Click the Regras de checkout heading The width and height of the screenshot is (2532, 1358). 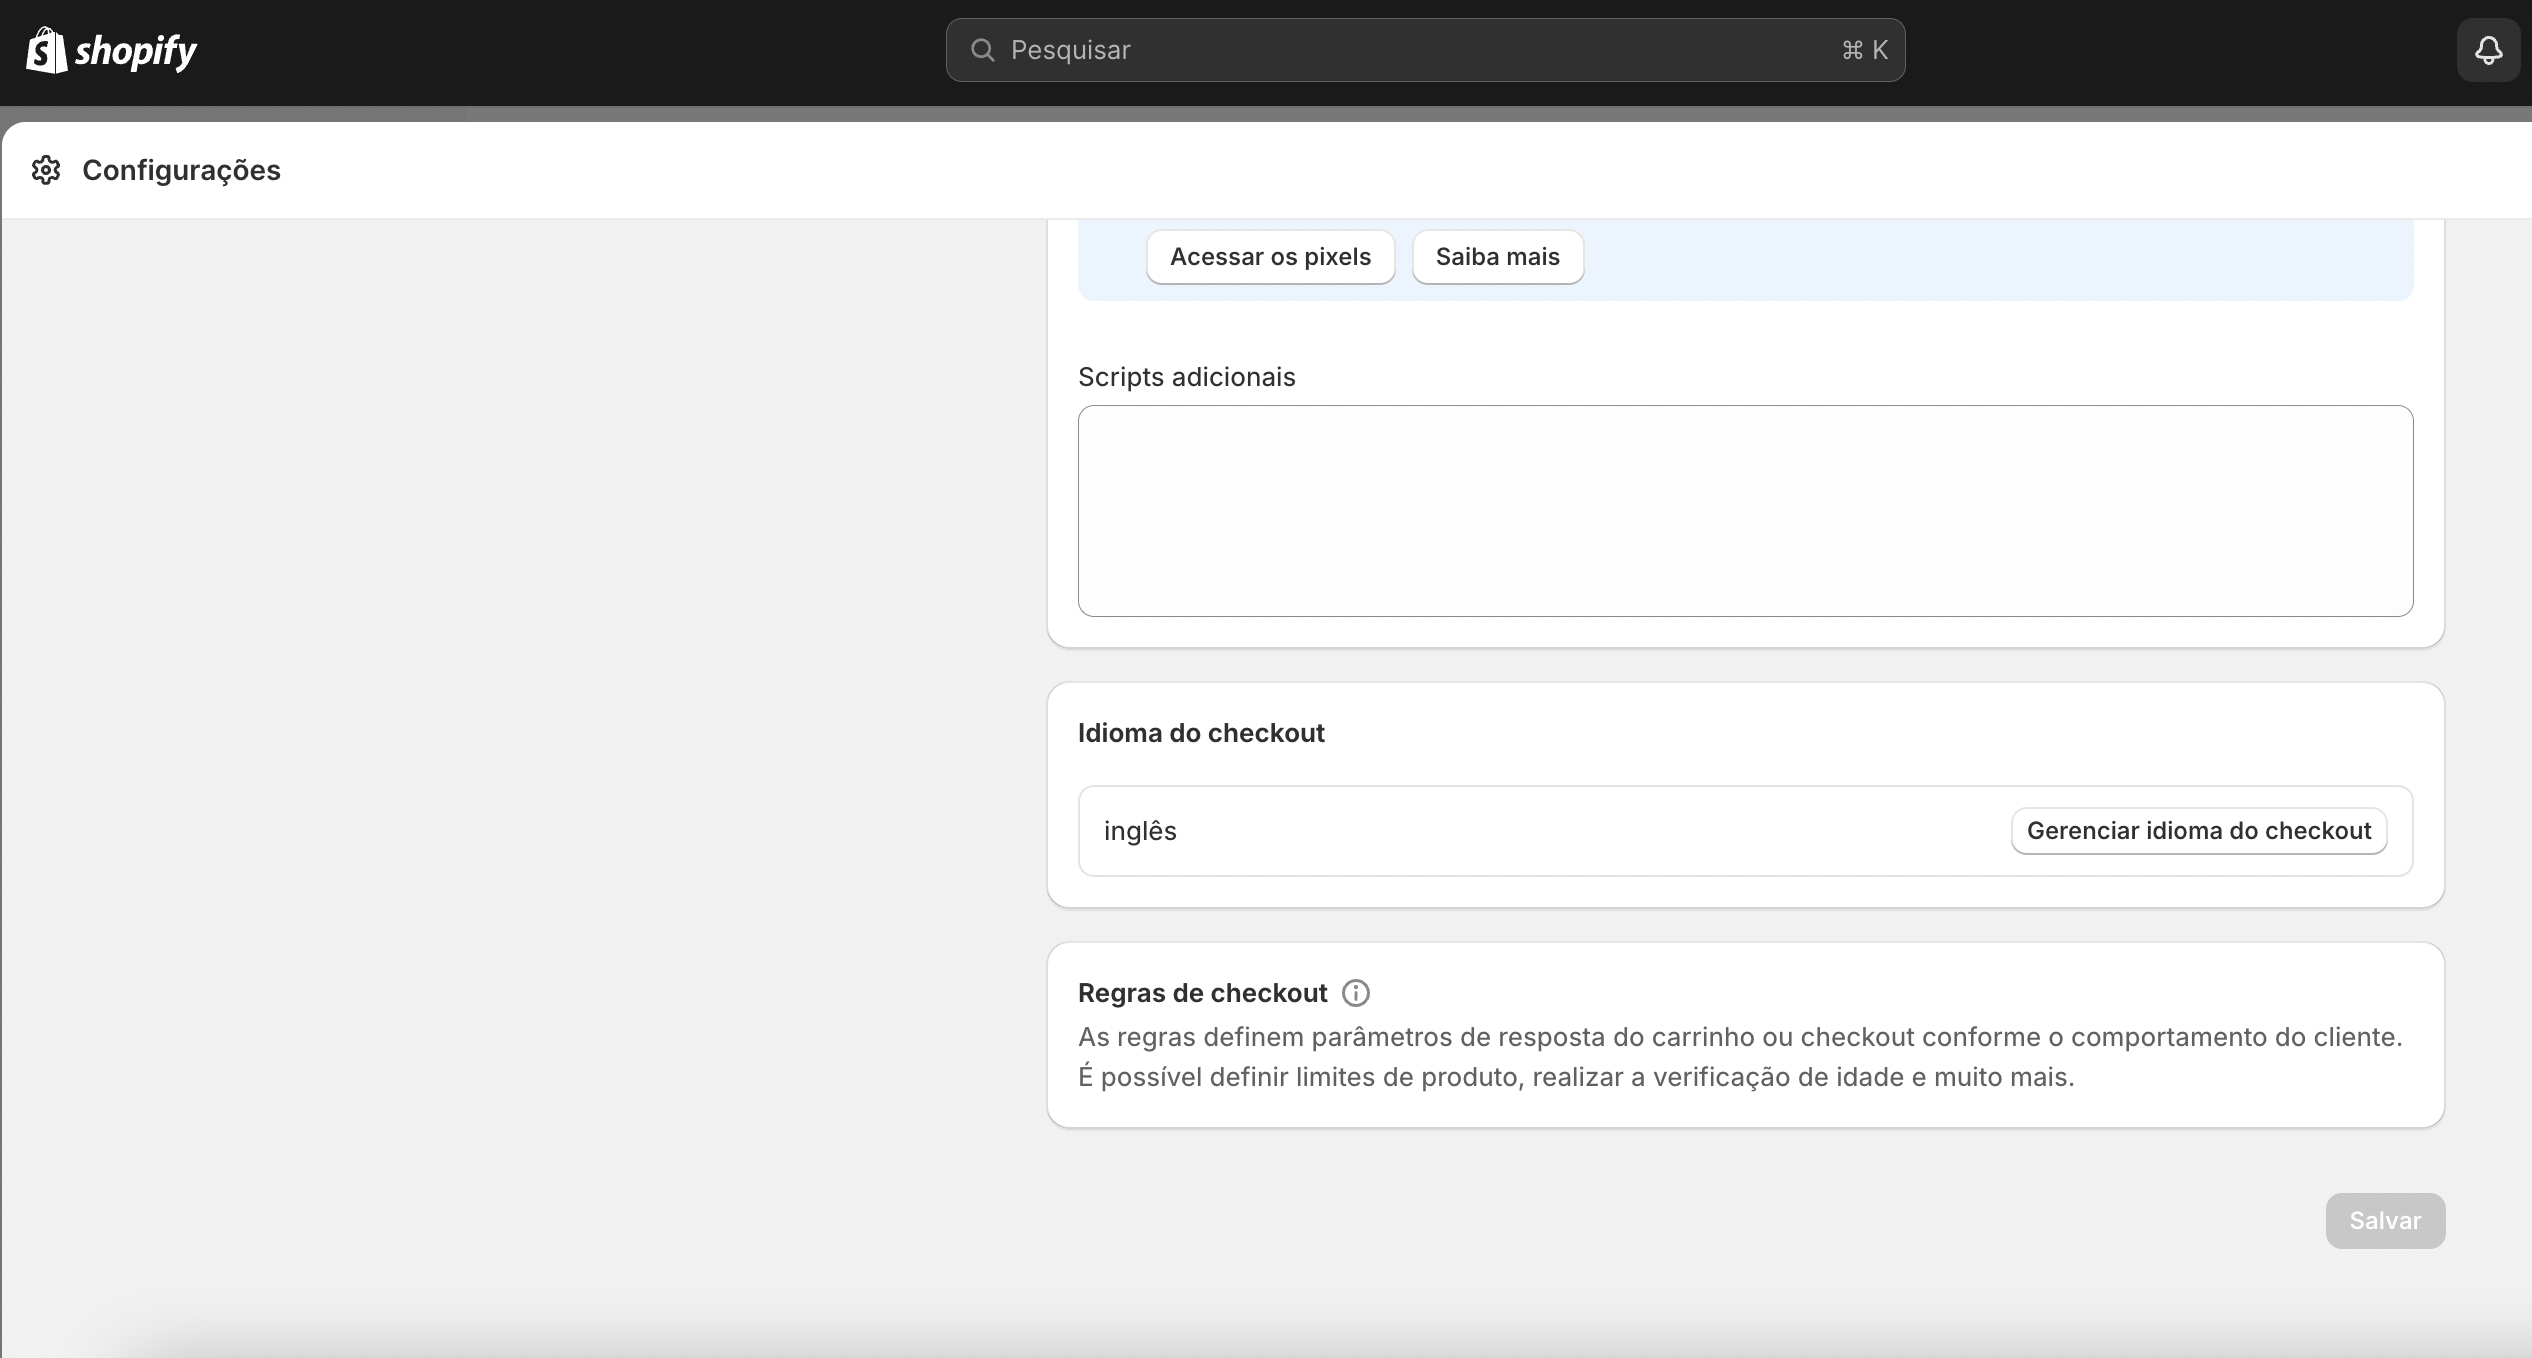tap(1202, 993)
